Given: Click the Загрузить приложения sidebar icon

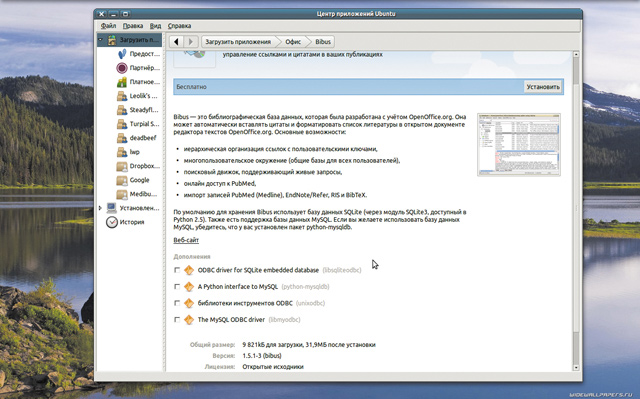Looking at the screenshot, I should pos(112,40).
